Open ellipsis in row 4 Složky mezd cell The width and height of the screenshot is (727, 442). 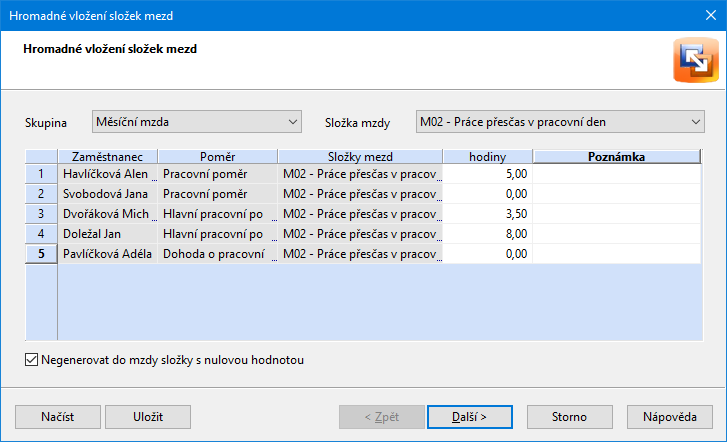pos(439,240)
